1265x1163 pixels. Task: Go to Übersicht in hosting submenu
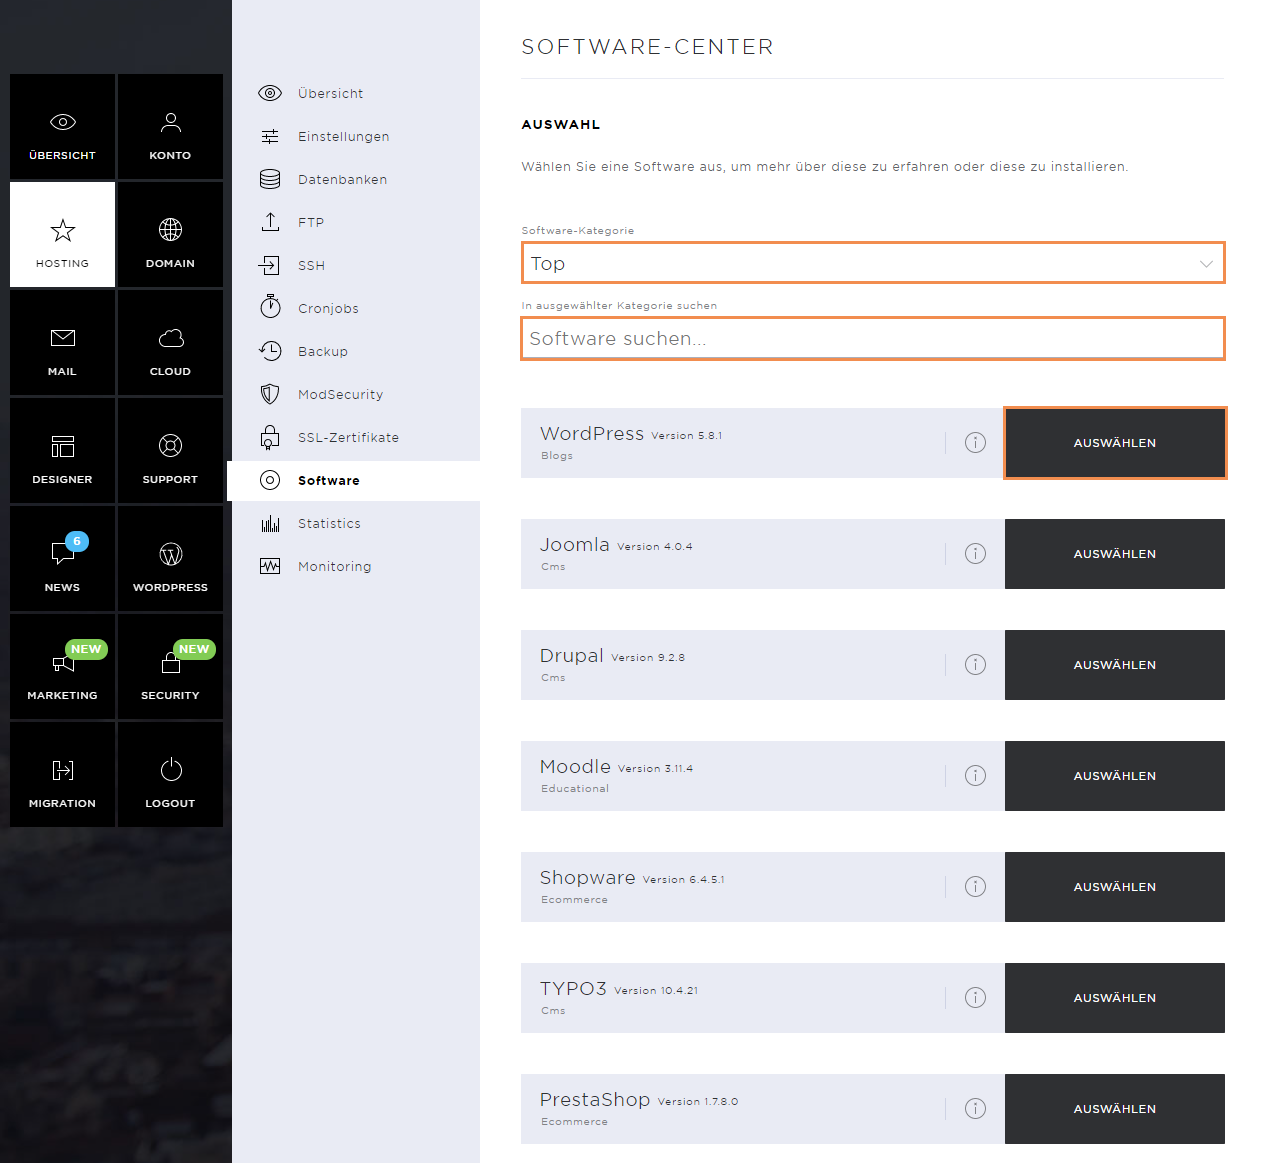point(354,93)
